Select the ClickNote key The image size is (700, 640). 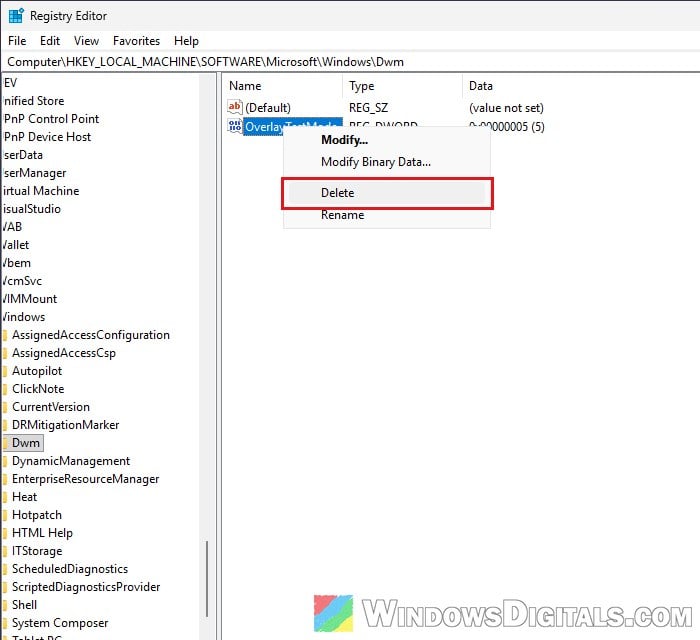point(38,389)
